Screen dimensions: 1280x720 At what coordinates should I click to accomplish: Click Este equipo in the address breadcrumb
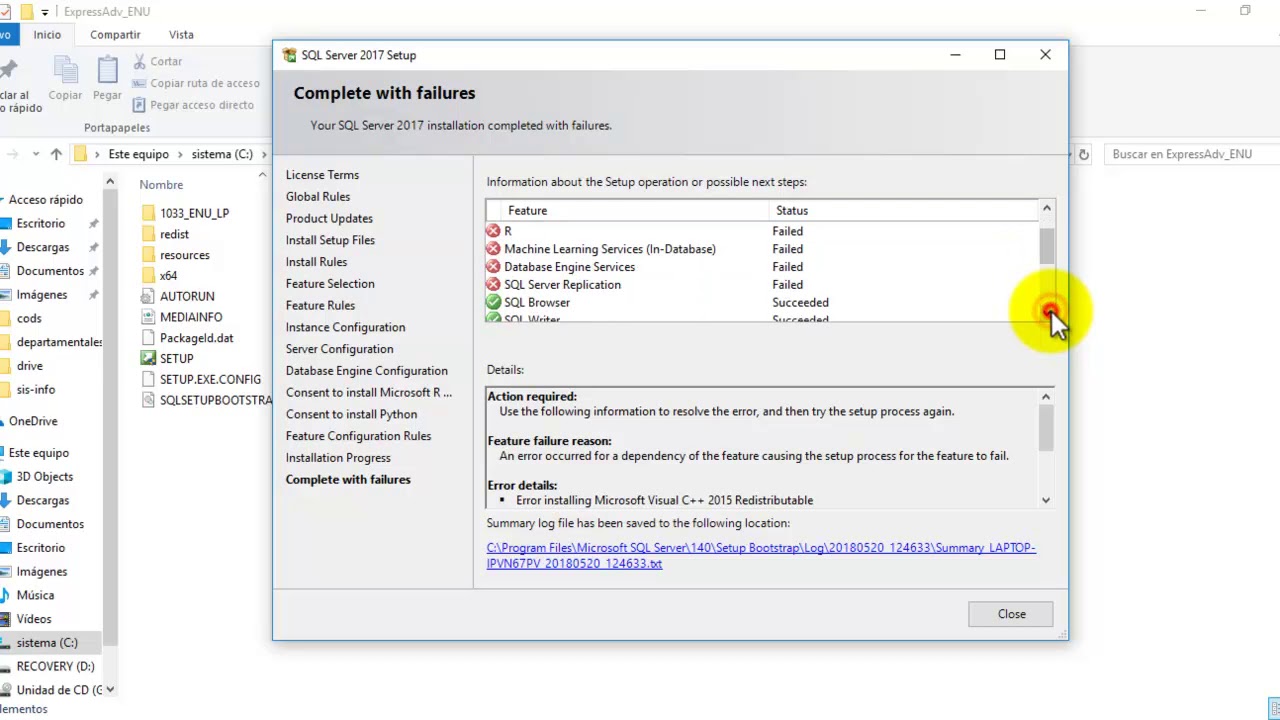tap(138, 154)
